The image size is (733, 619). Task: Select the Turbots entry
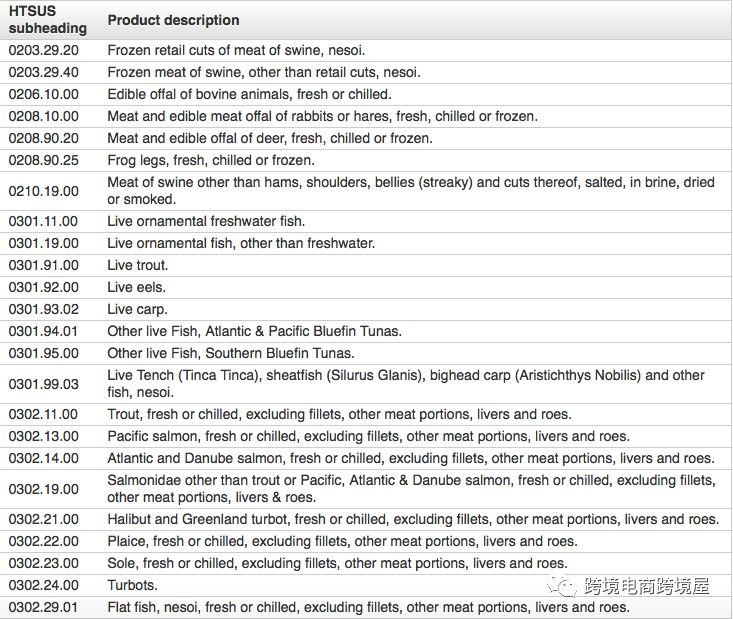(x=132, y=585)
